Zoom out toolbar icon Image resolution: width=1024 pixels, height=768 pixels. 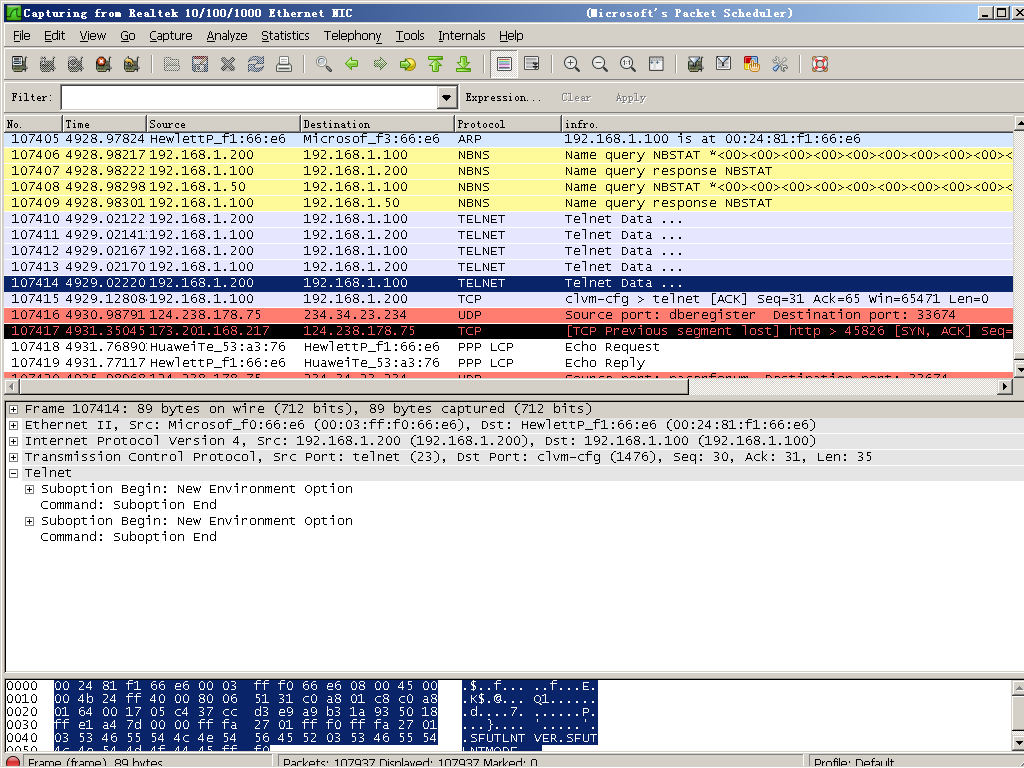click(x=600, y=64)
